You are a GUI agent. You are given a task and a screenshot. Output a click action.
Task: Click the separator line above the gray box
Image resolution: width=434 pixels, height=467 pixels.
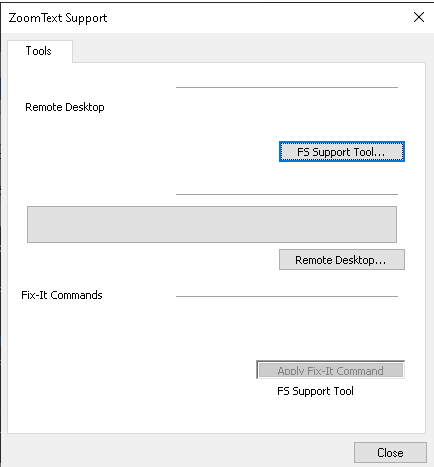287,194
